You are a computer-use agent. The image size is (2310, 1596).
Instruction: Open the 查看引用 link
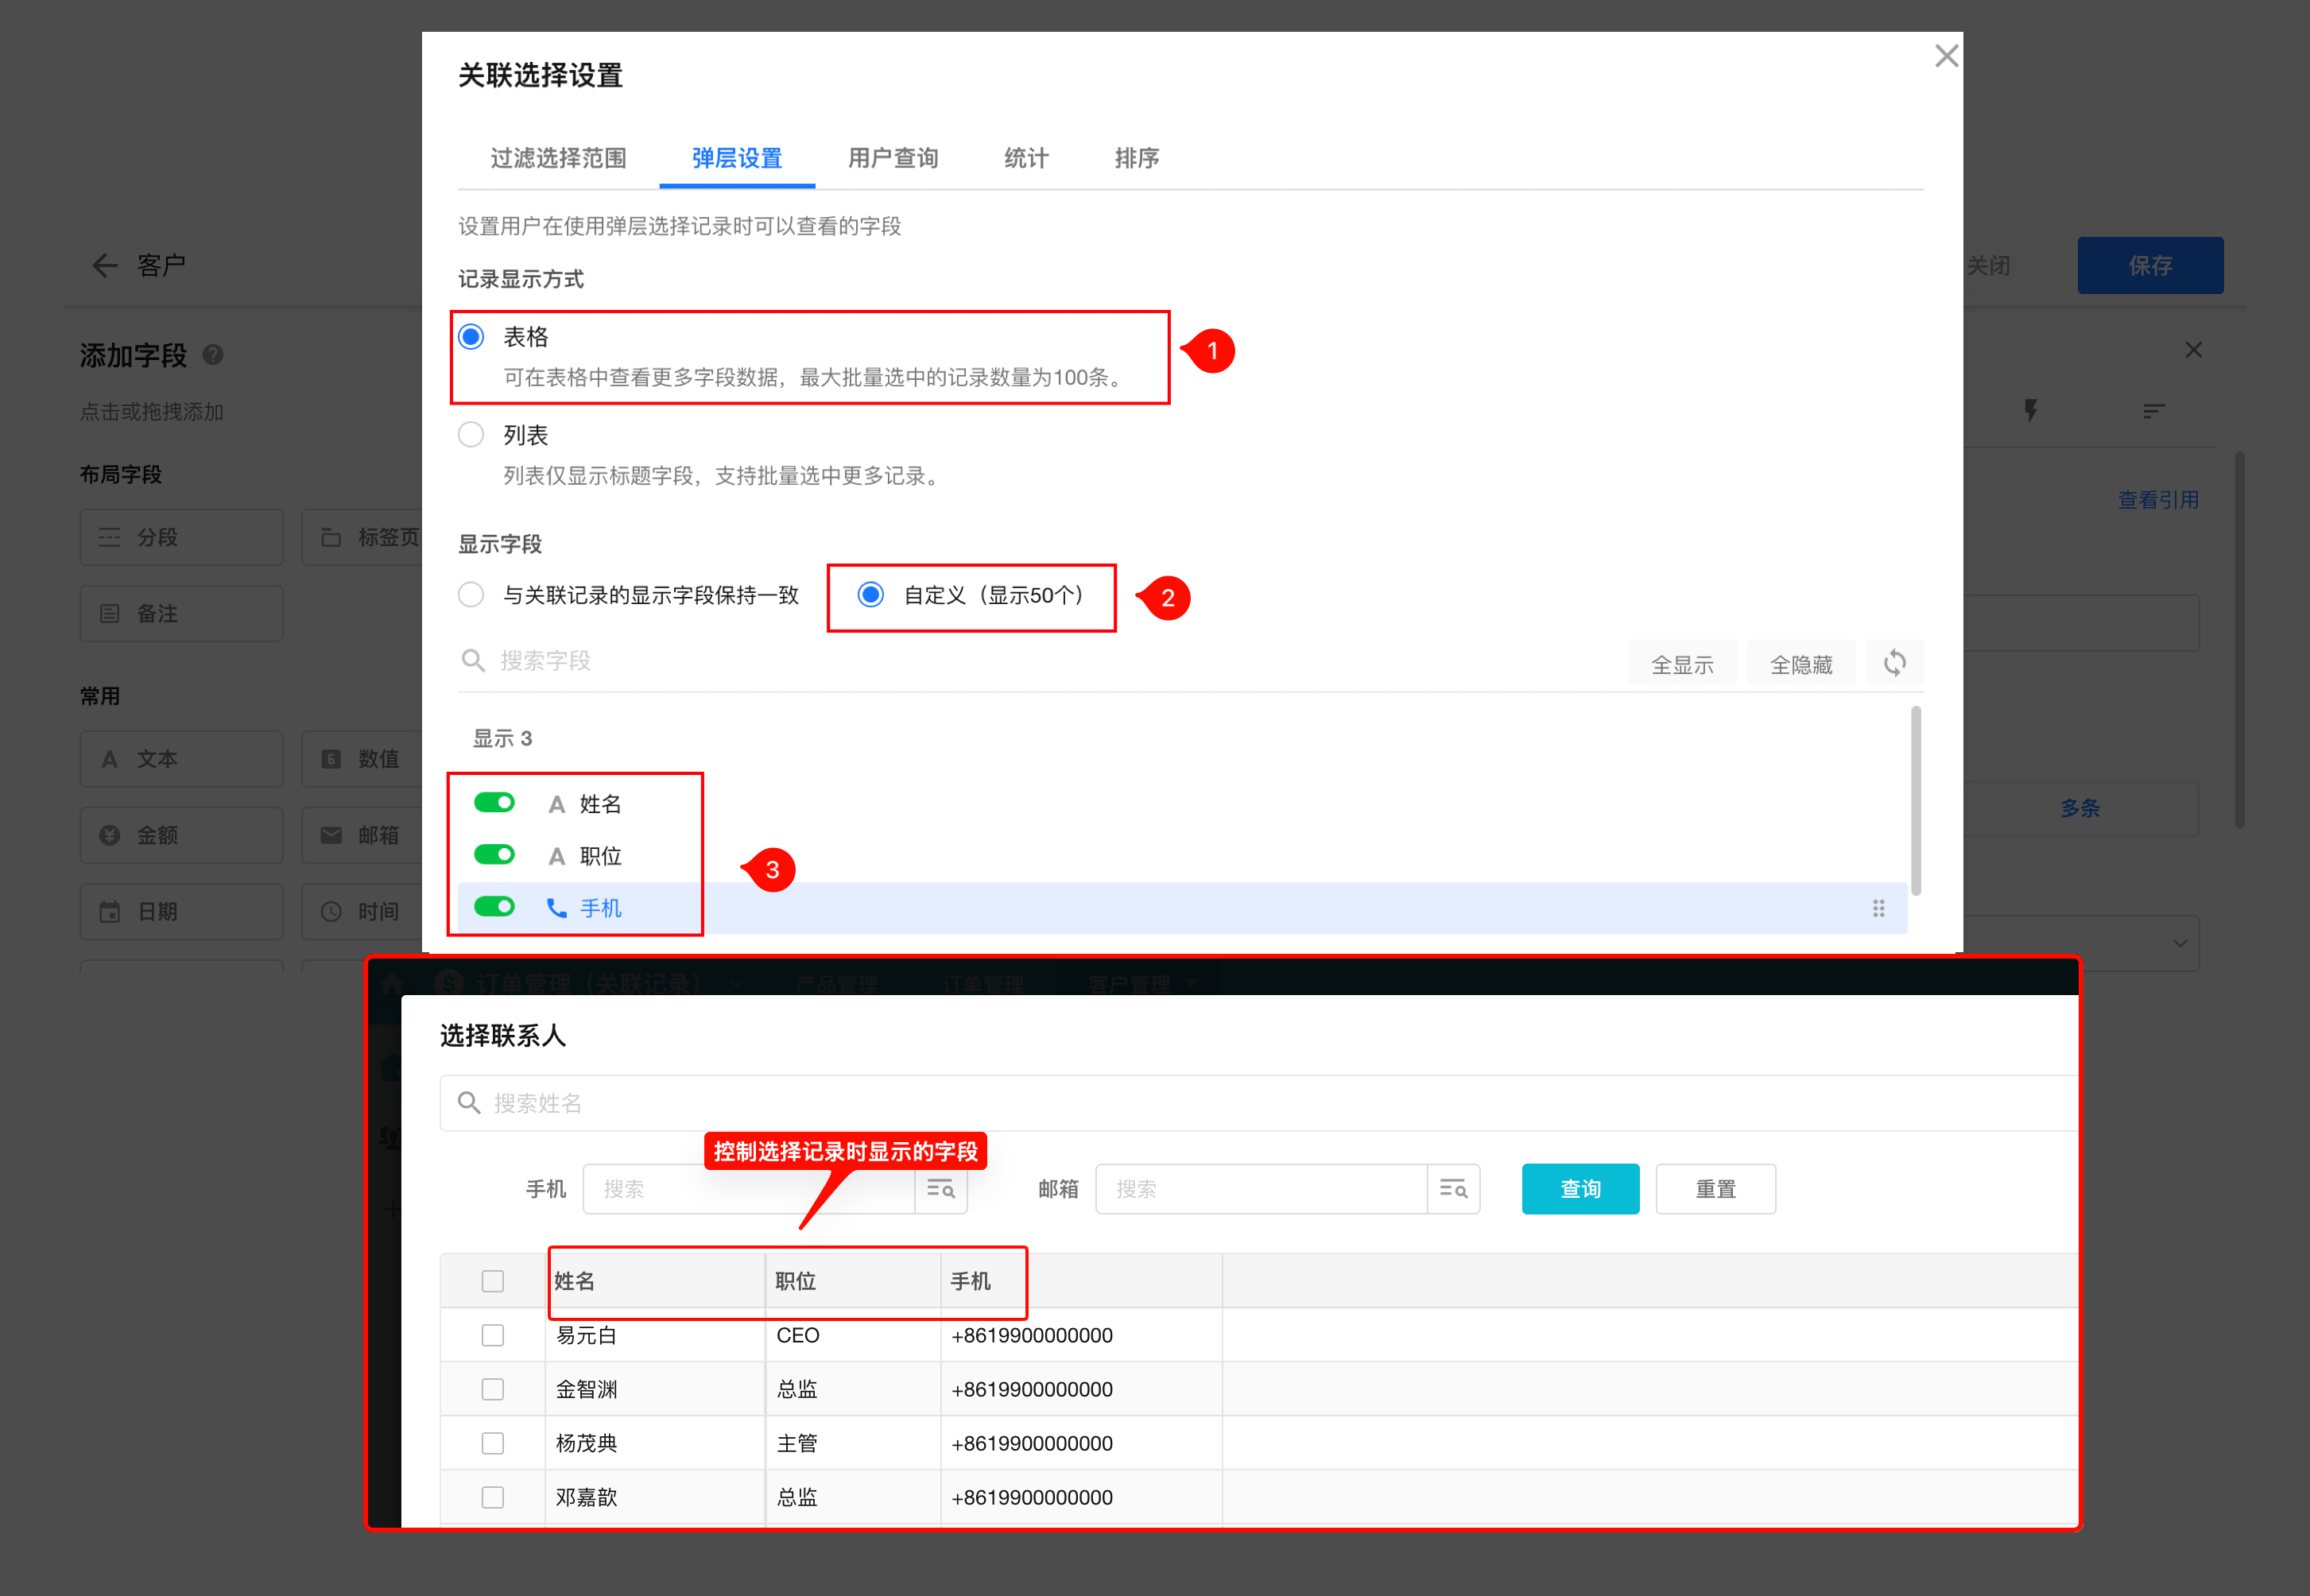click(2157, 500)
